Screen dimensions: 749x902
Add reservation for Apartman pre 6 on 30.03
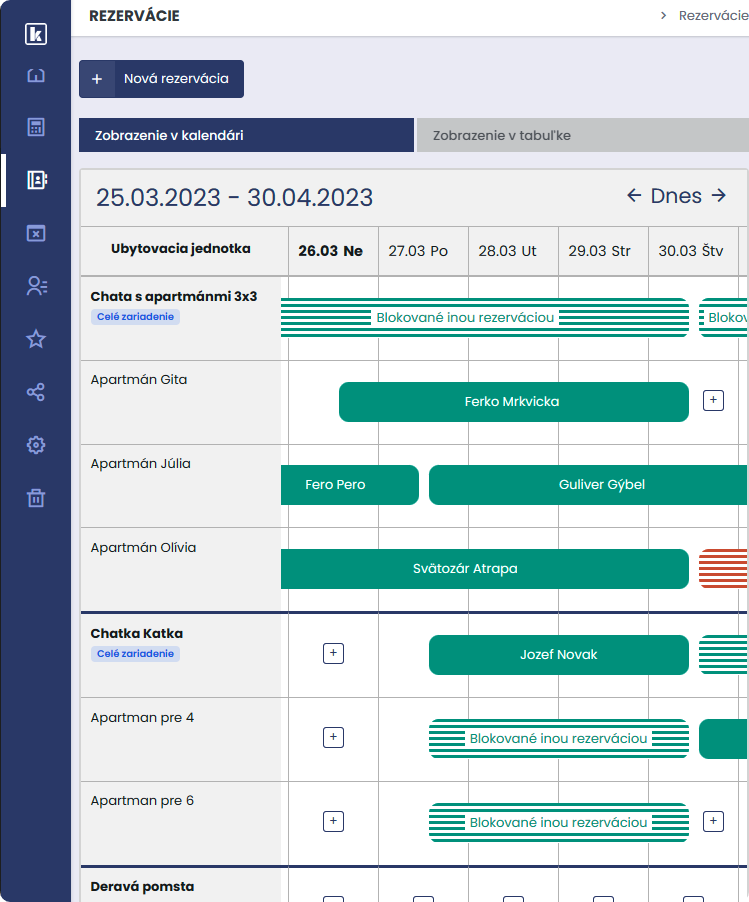(x=713, y=821)
